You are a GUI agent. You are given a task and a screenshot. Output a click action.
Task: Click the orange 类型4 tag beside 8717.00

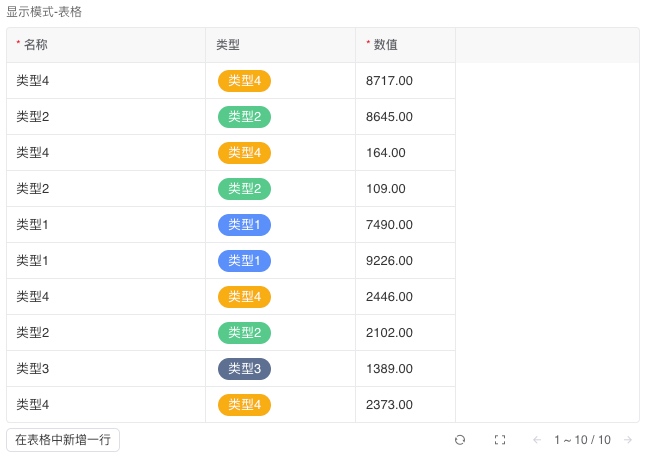244,81
